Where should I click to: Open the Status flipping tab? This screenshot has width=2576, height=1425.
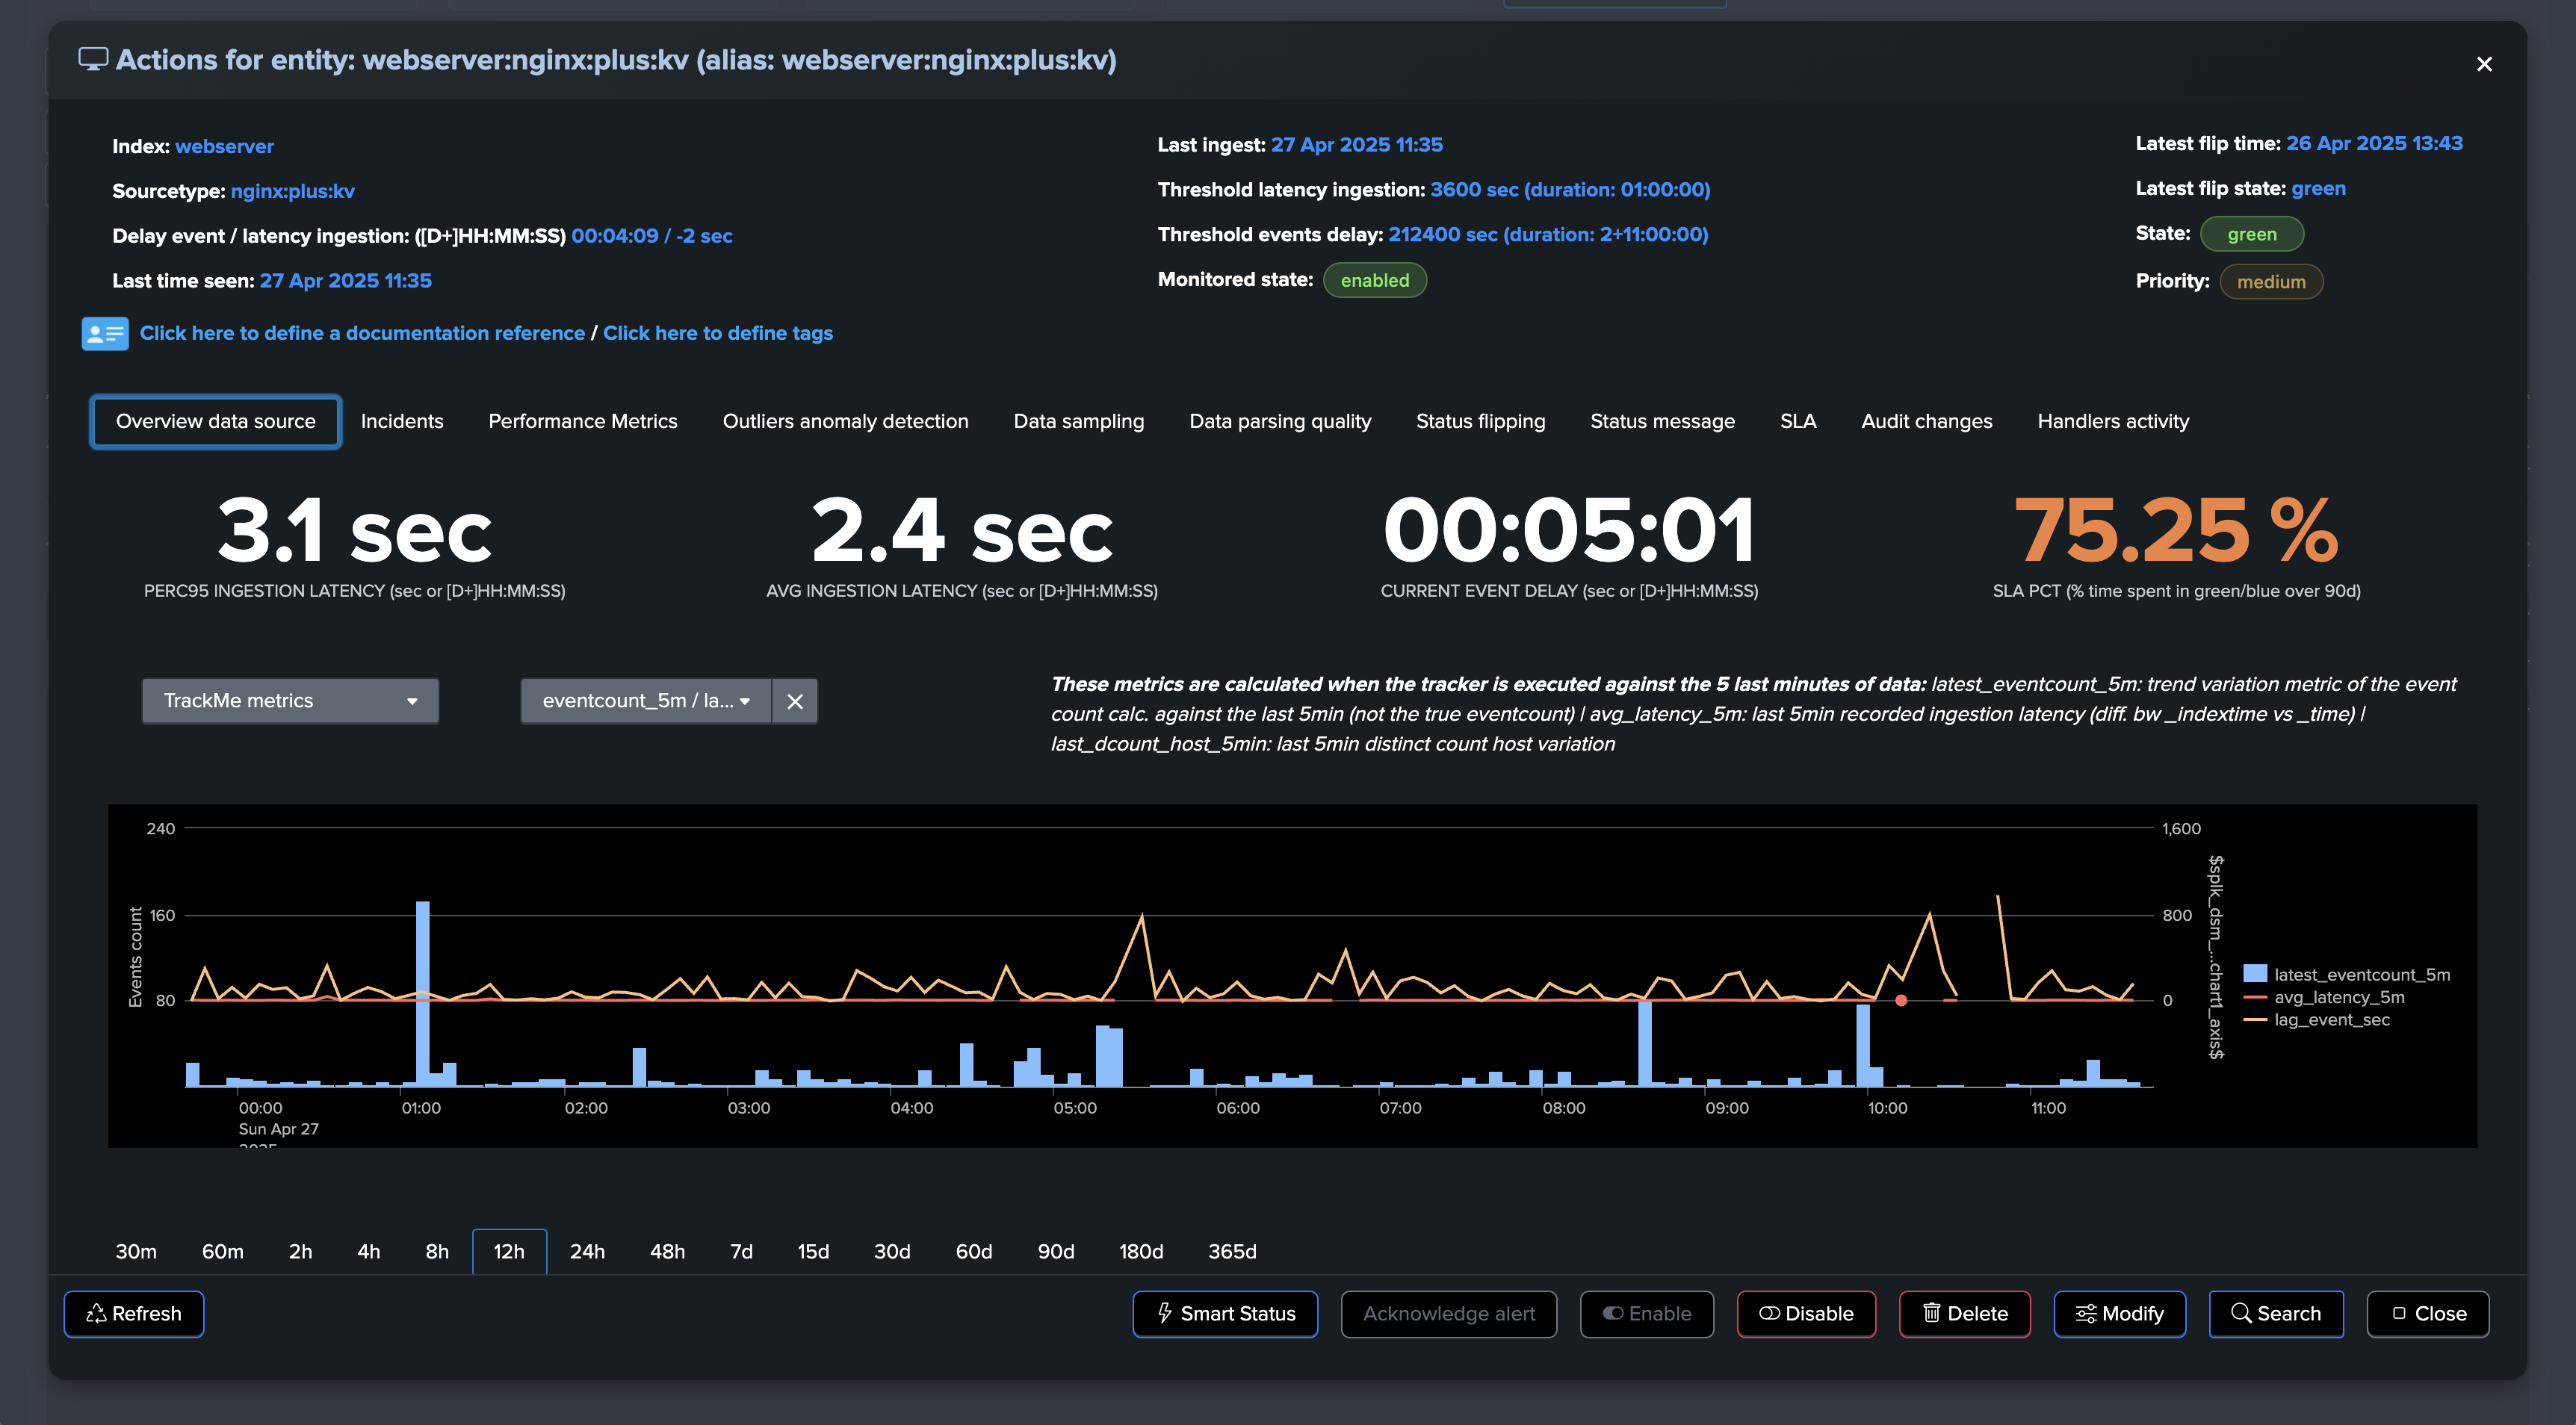click(x=1480, y=421)
